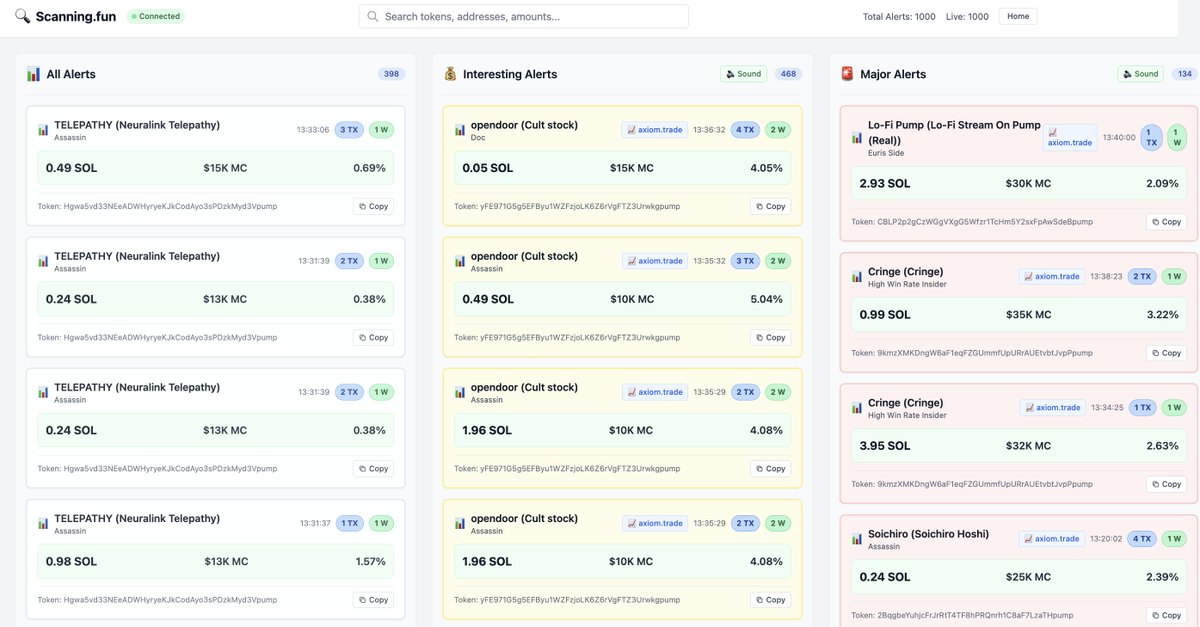Click the Connected status indicator

click(155, 16)
